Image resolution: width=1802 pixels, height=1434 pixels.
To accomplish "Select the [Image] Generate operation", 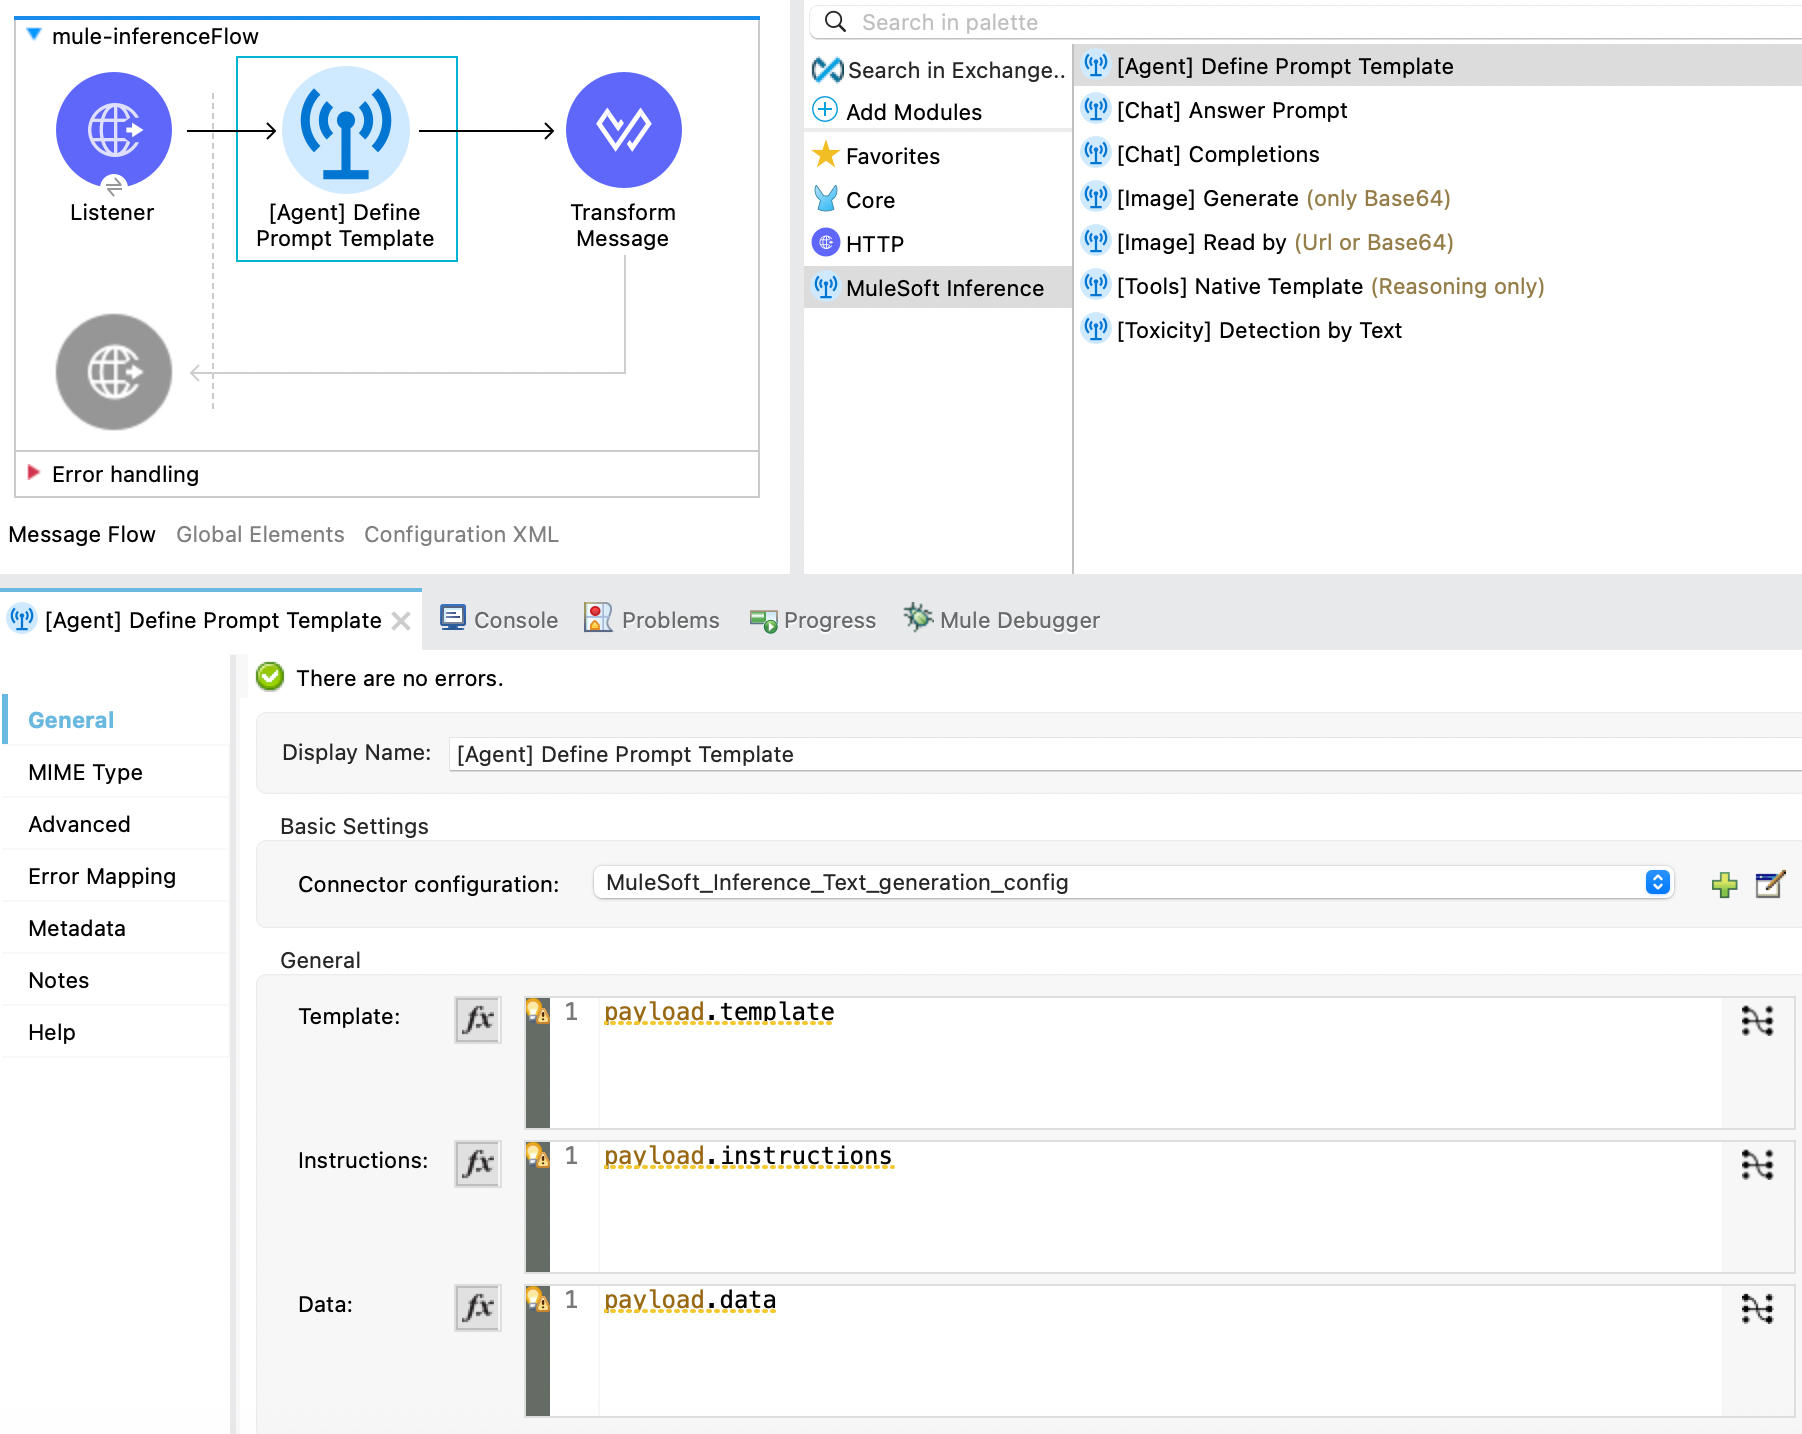I will [1266, 198].
